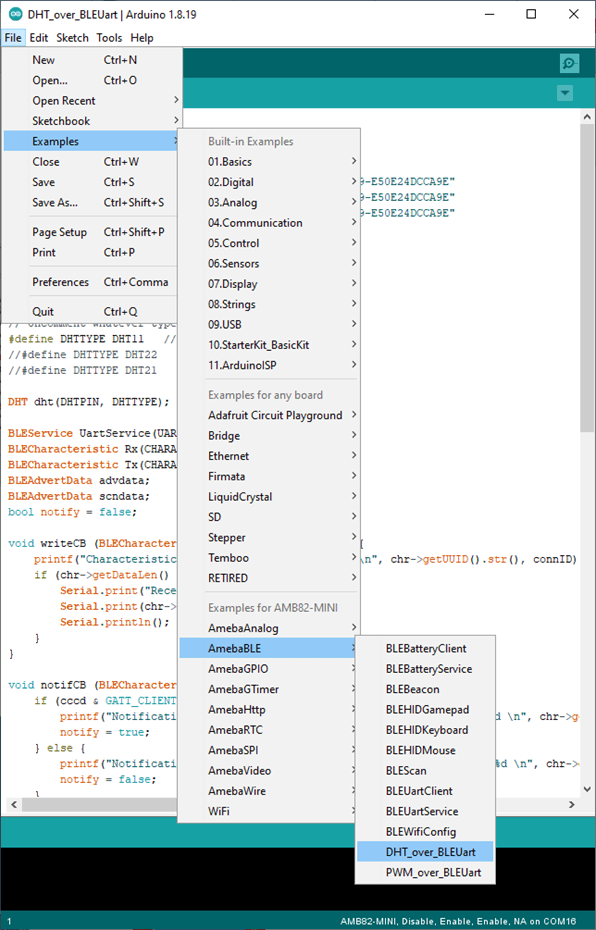Expand the 03.Analog examples
Image resolution: width=596 pixels, height=930 pixels.
point(269,202)
